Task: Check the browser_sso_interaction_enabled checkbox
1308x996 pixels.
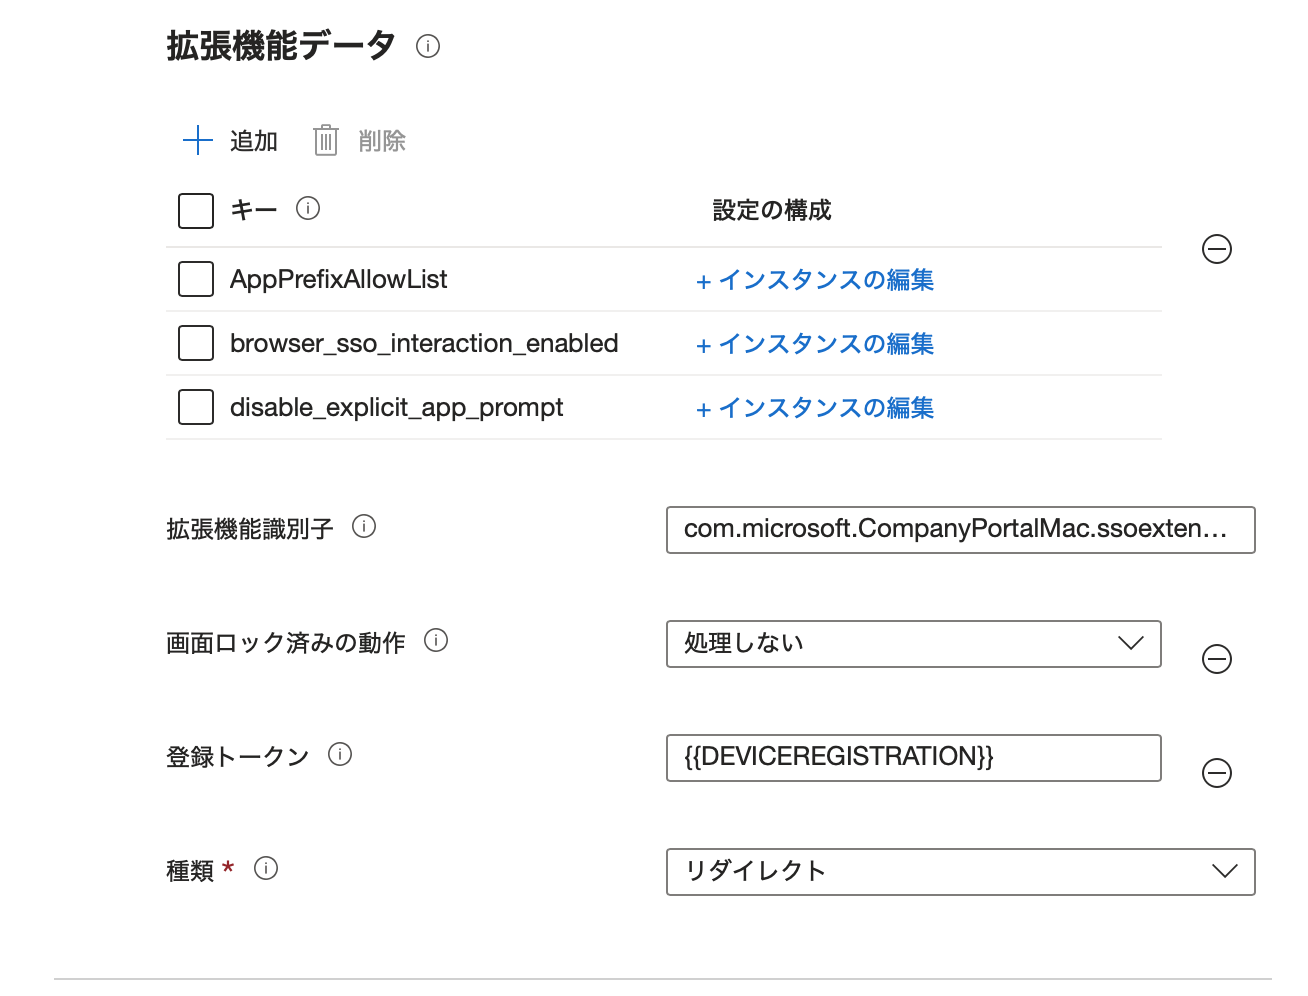Action: click(x=196, y=343)
